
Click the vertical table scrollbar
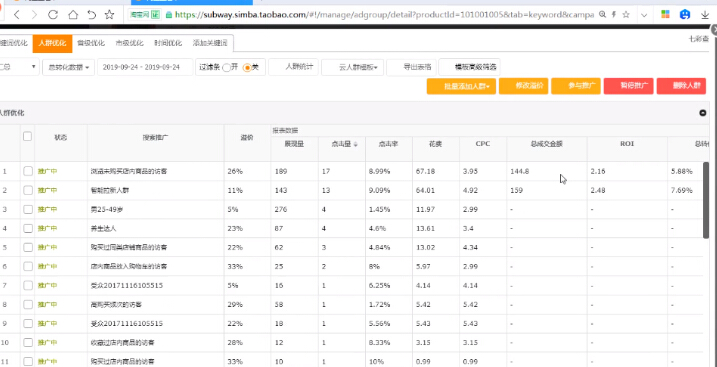click(706, 200)
